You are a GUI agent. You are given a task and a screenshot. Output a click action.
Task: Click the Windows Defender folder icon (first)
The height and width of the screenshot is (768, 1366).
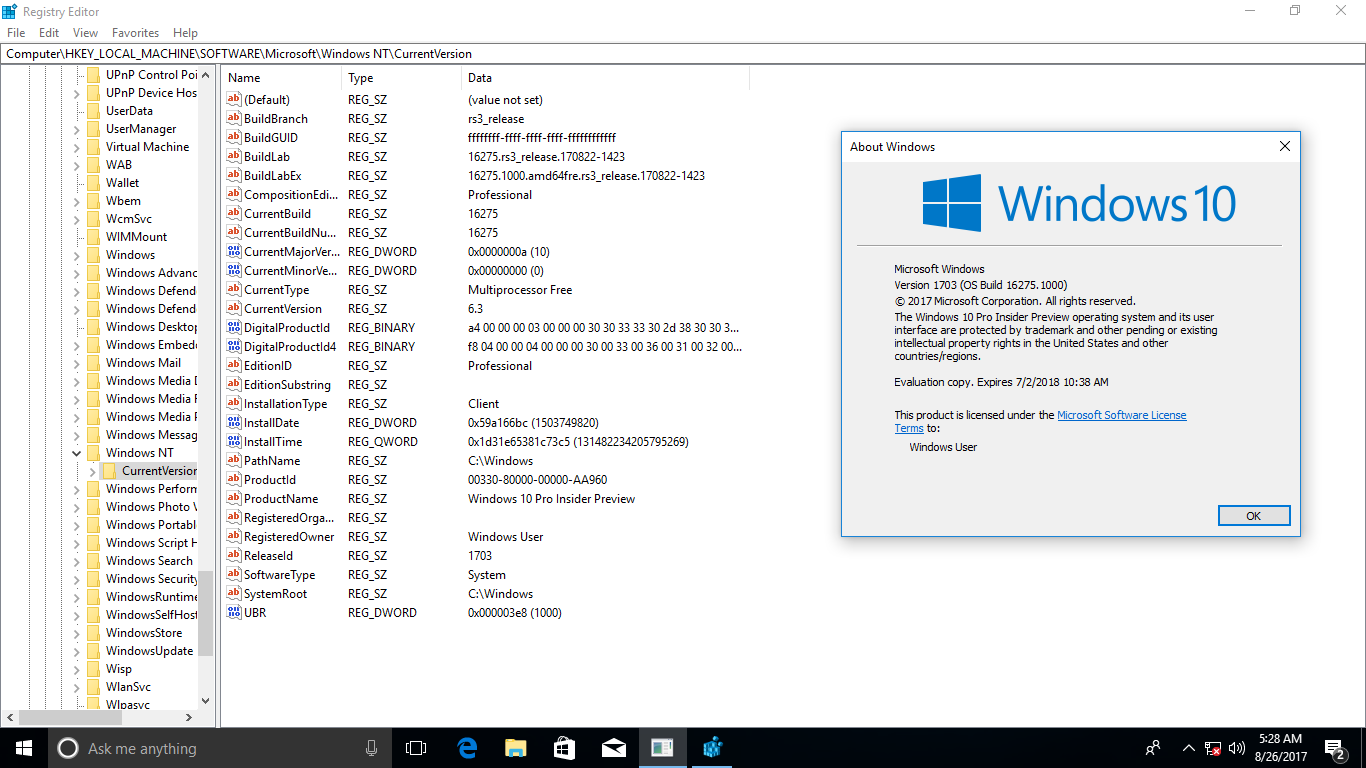pos(93,291)
